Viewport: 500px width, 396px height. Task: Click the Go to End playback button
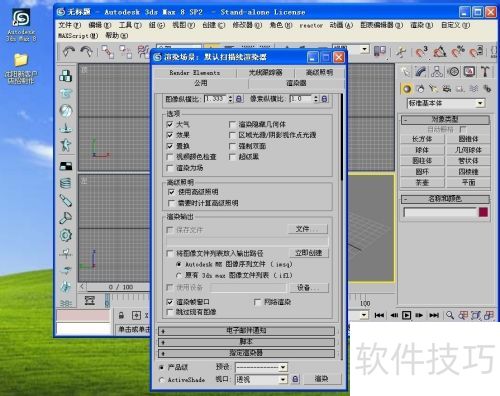click(x=434, y=315)
